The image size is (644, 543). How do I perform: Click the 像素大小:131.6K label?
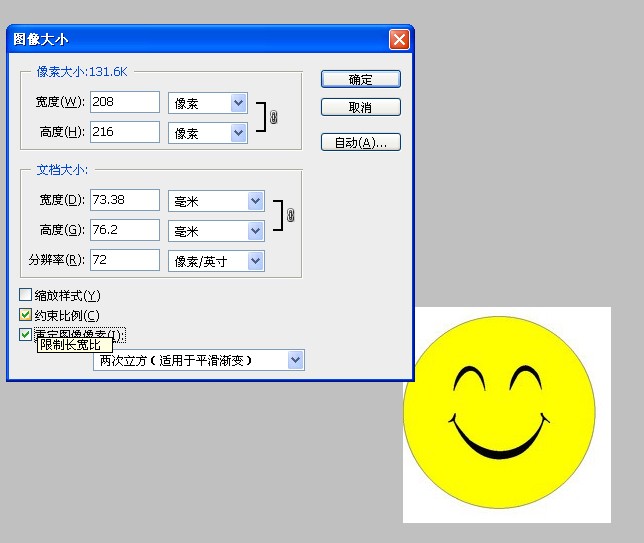82,72
